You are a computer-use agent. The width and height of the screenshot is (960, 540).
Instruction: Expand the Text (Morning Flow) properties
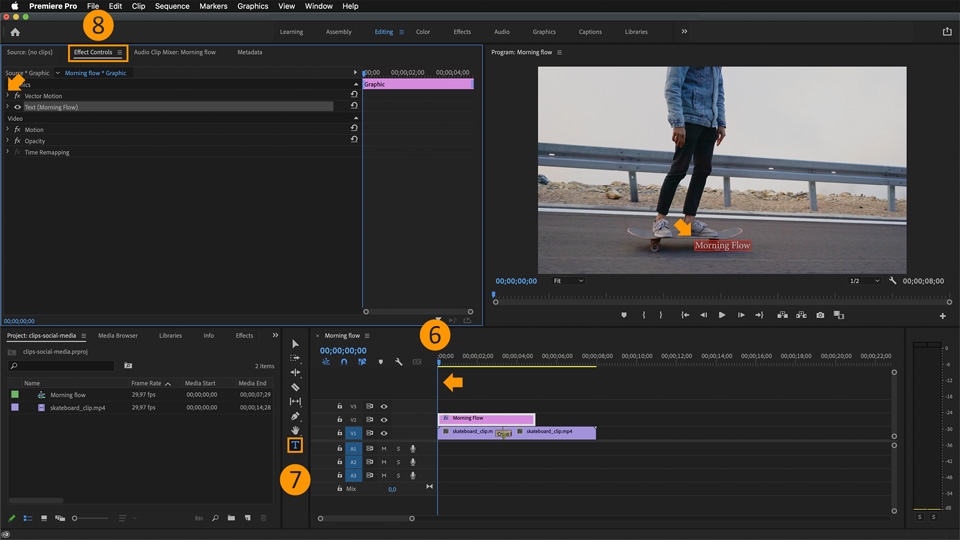point(7,107)
